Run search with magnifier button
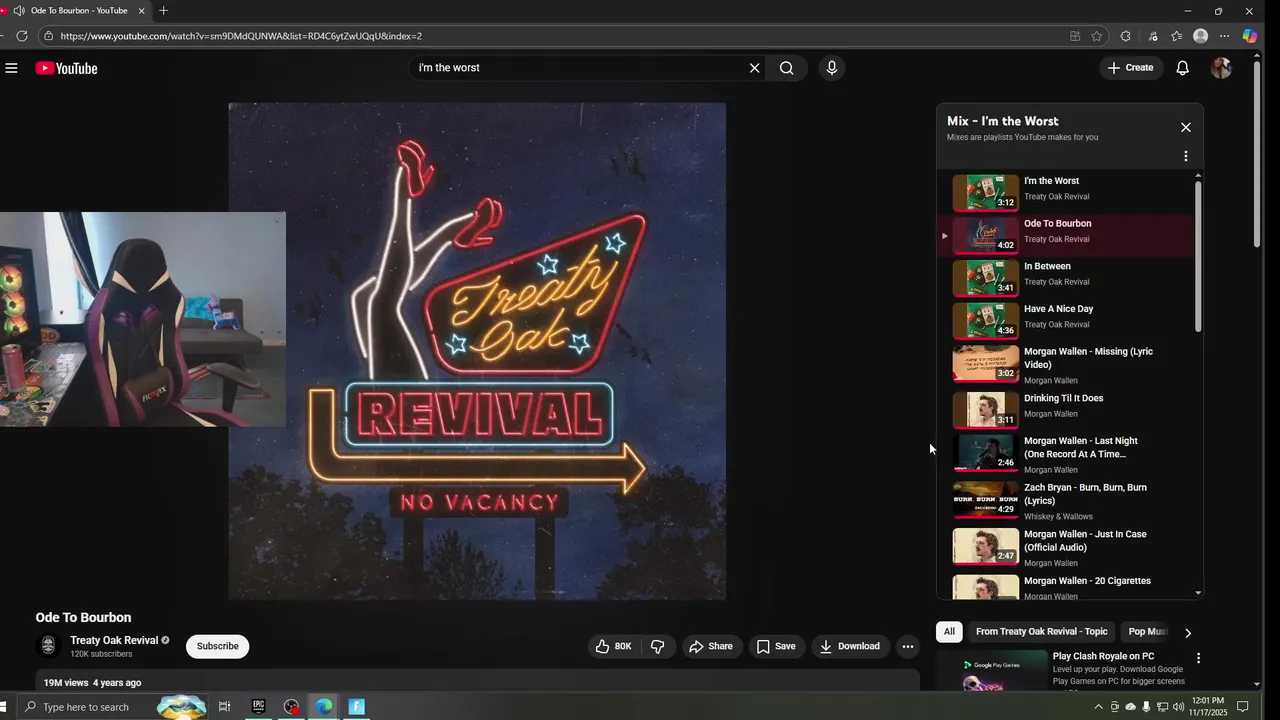1280x720 pixels. click(787, 68)
